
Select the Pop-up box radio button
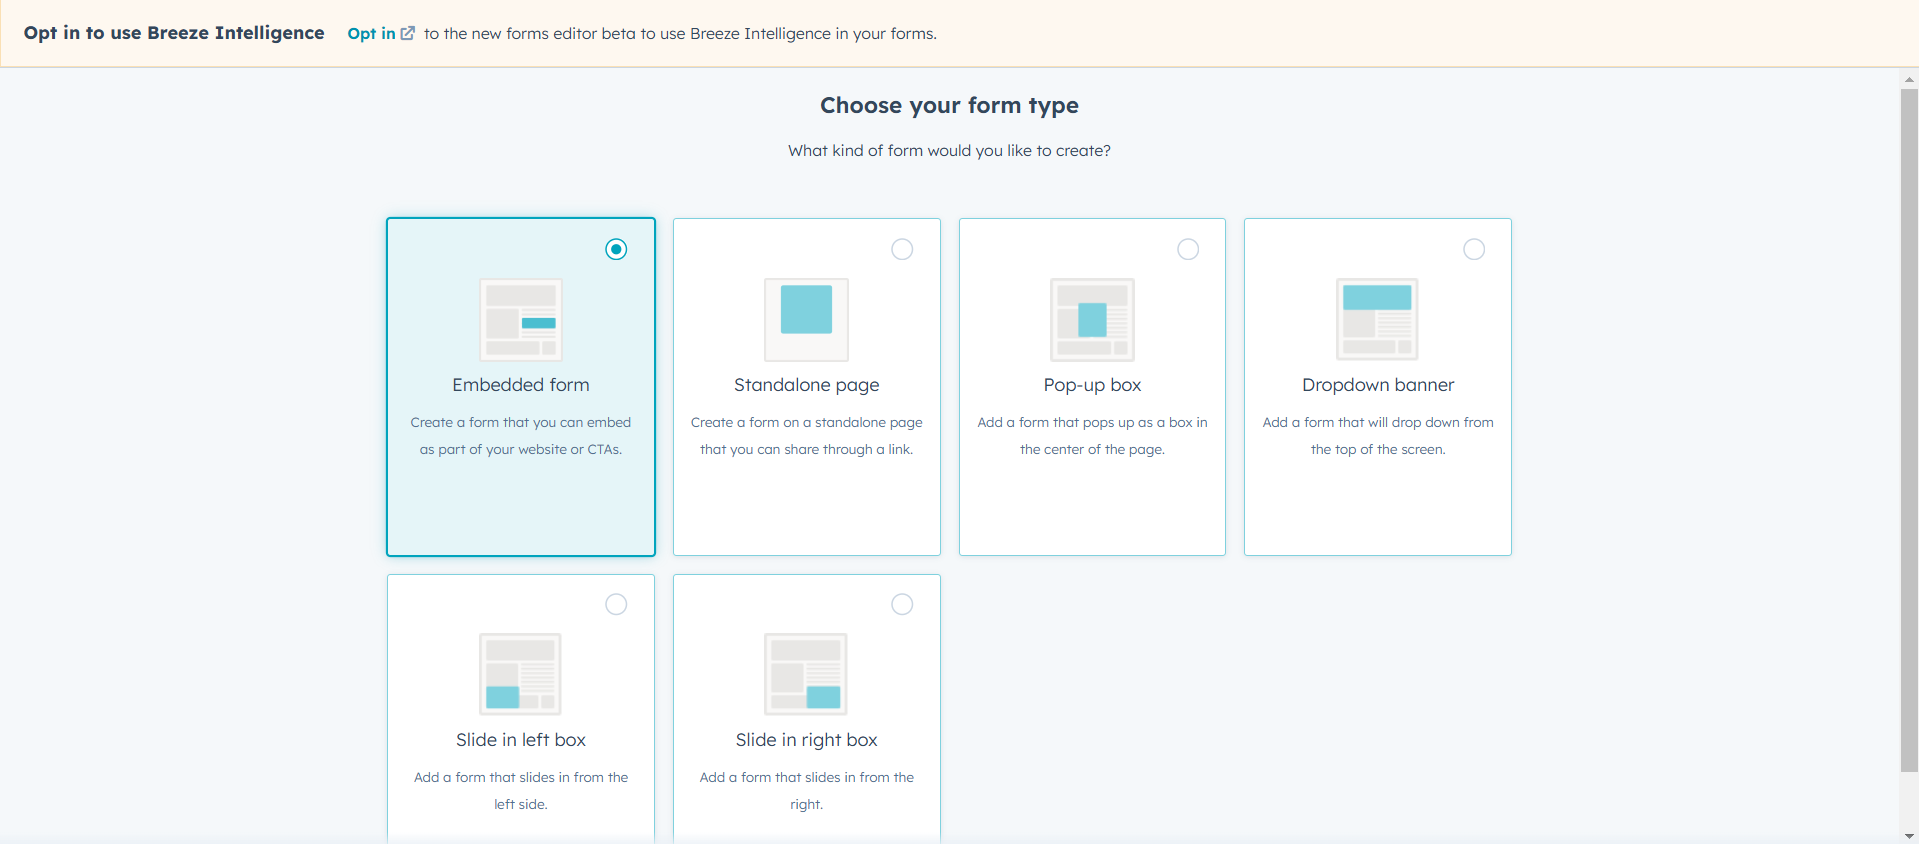(x=1188, y=249)
